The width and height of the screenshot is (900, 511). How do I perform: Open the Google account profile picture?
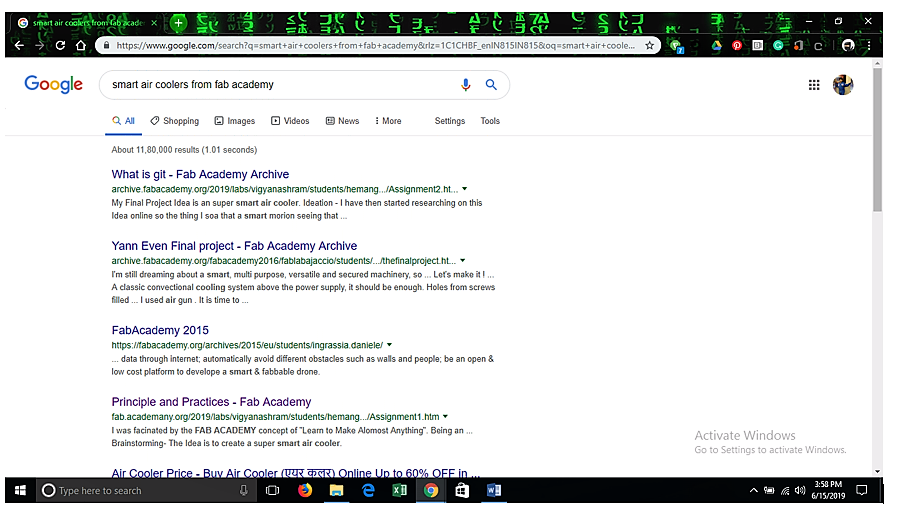tap(843, 85)
